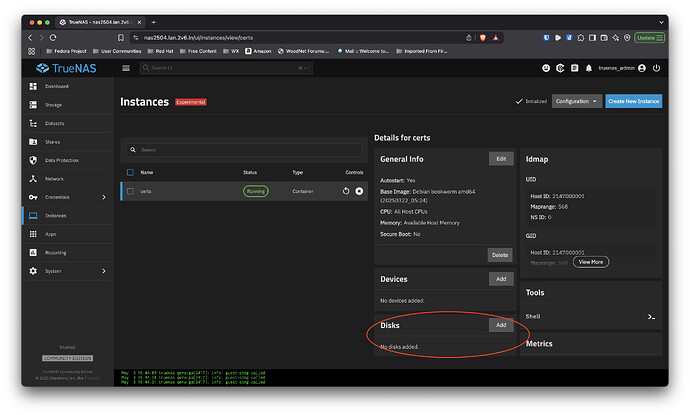Click the Running status badge

pos(256,191)
